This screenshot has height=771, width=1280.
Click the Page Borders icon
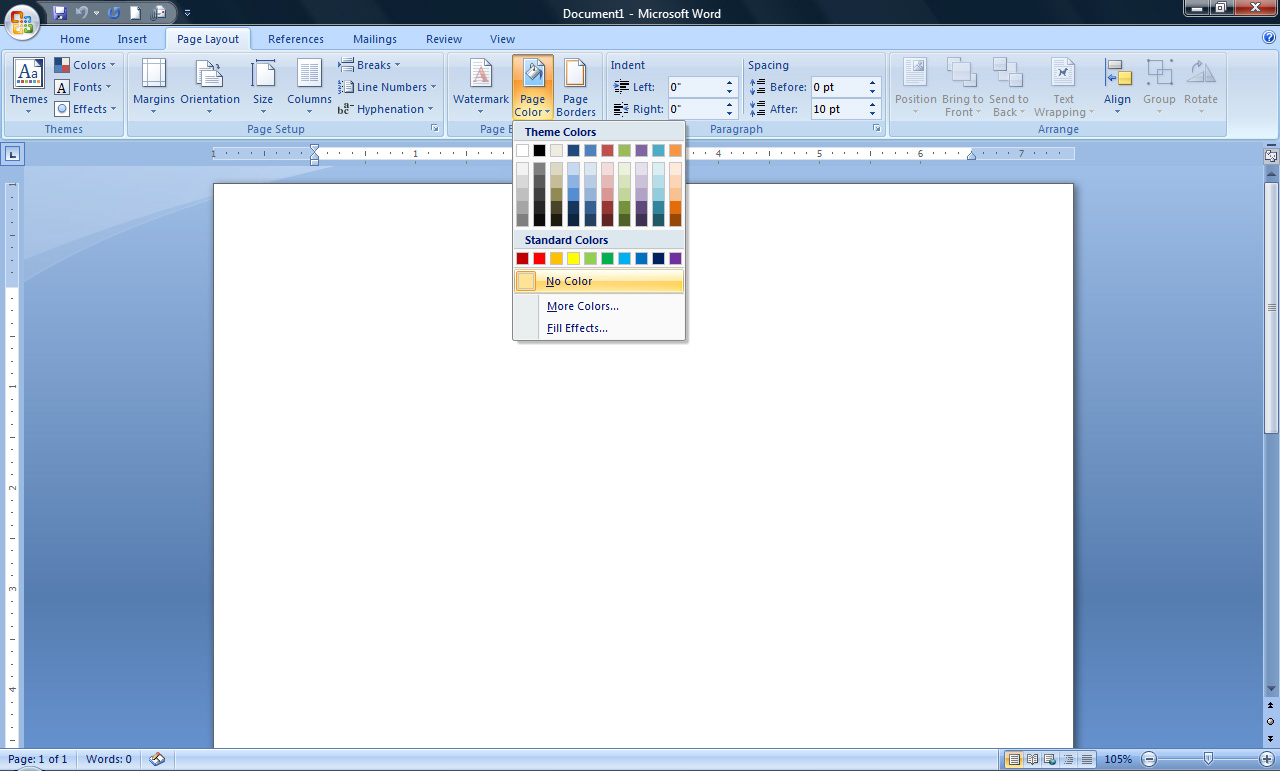tap(575, 86)
